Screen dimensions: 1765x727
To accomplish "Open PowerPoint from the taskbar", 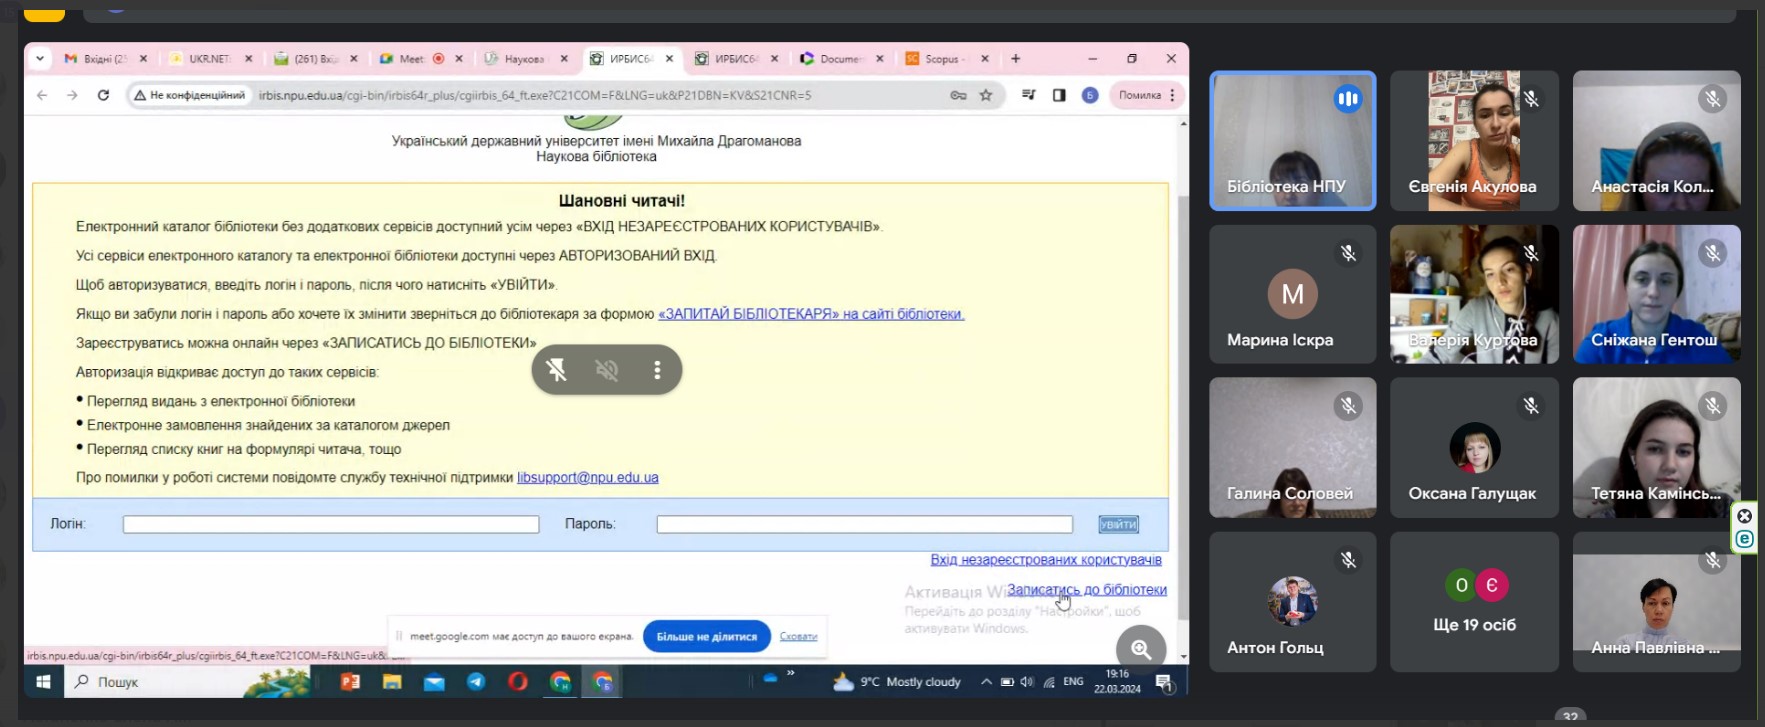I will (350, 682).
